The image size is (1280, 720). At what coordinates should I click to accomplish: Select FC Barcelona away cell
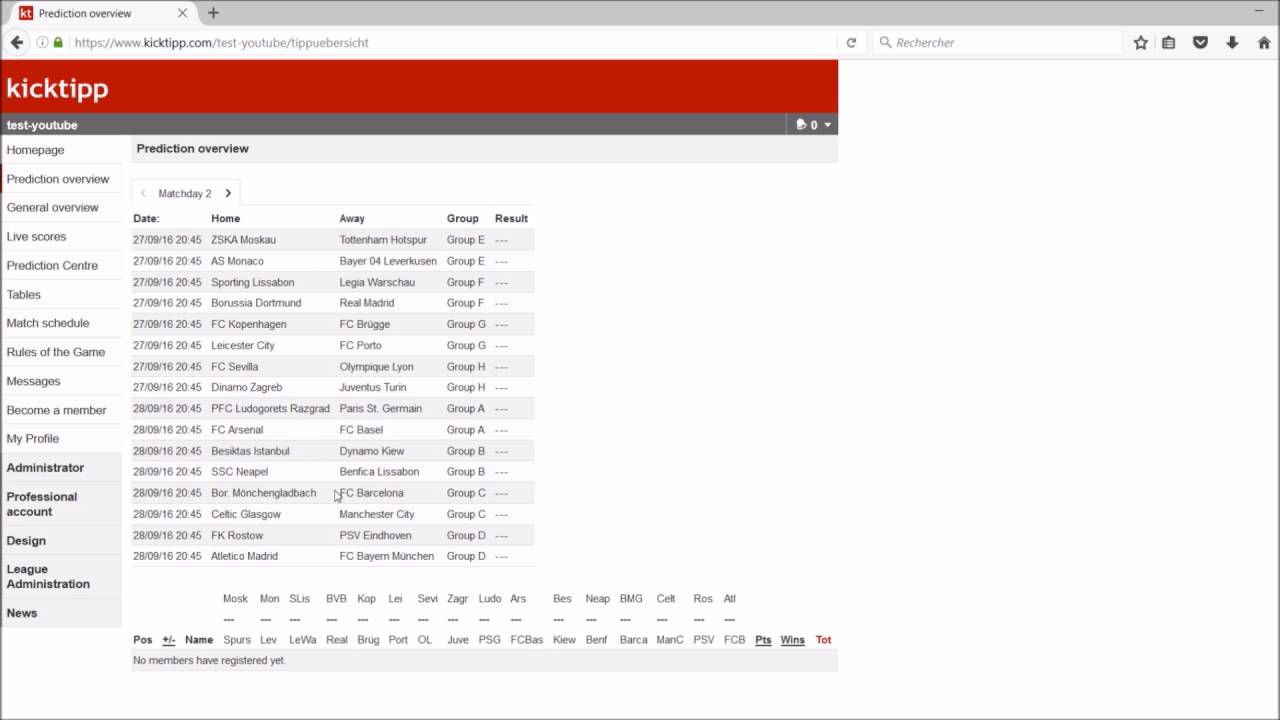(372, 493)
